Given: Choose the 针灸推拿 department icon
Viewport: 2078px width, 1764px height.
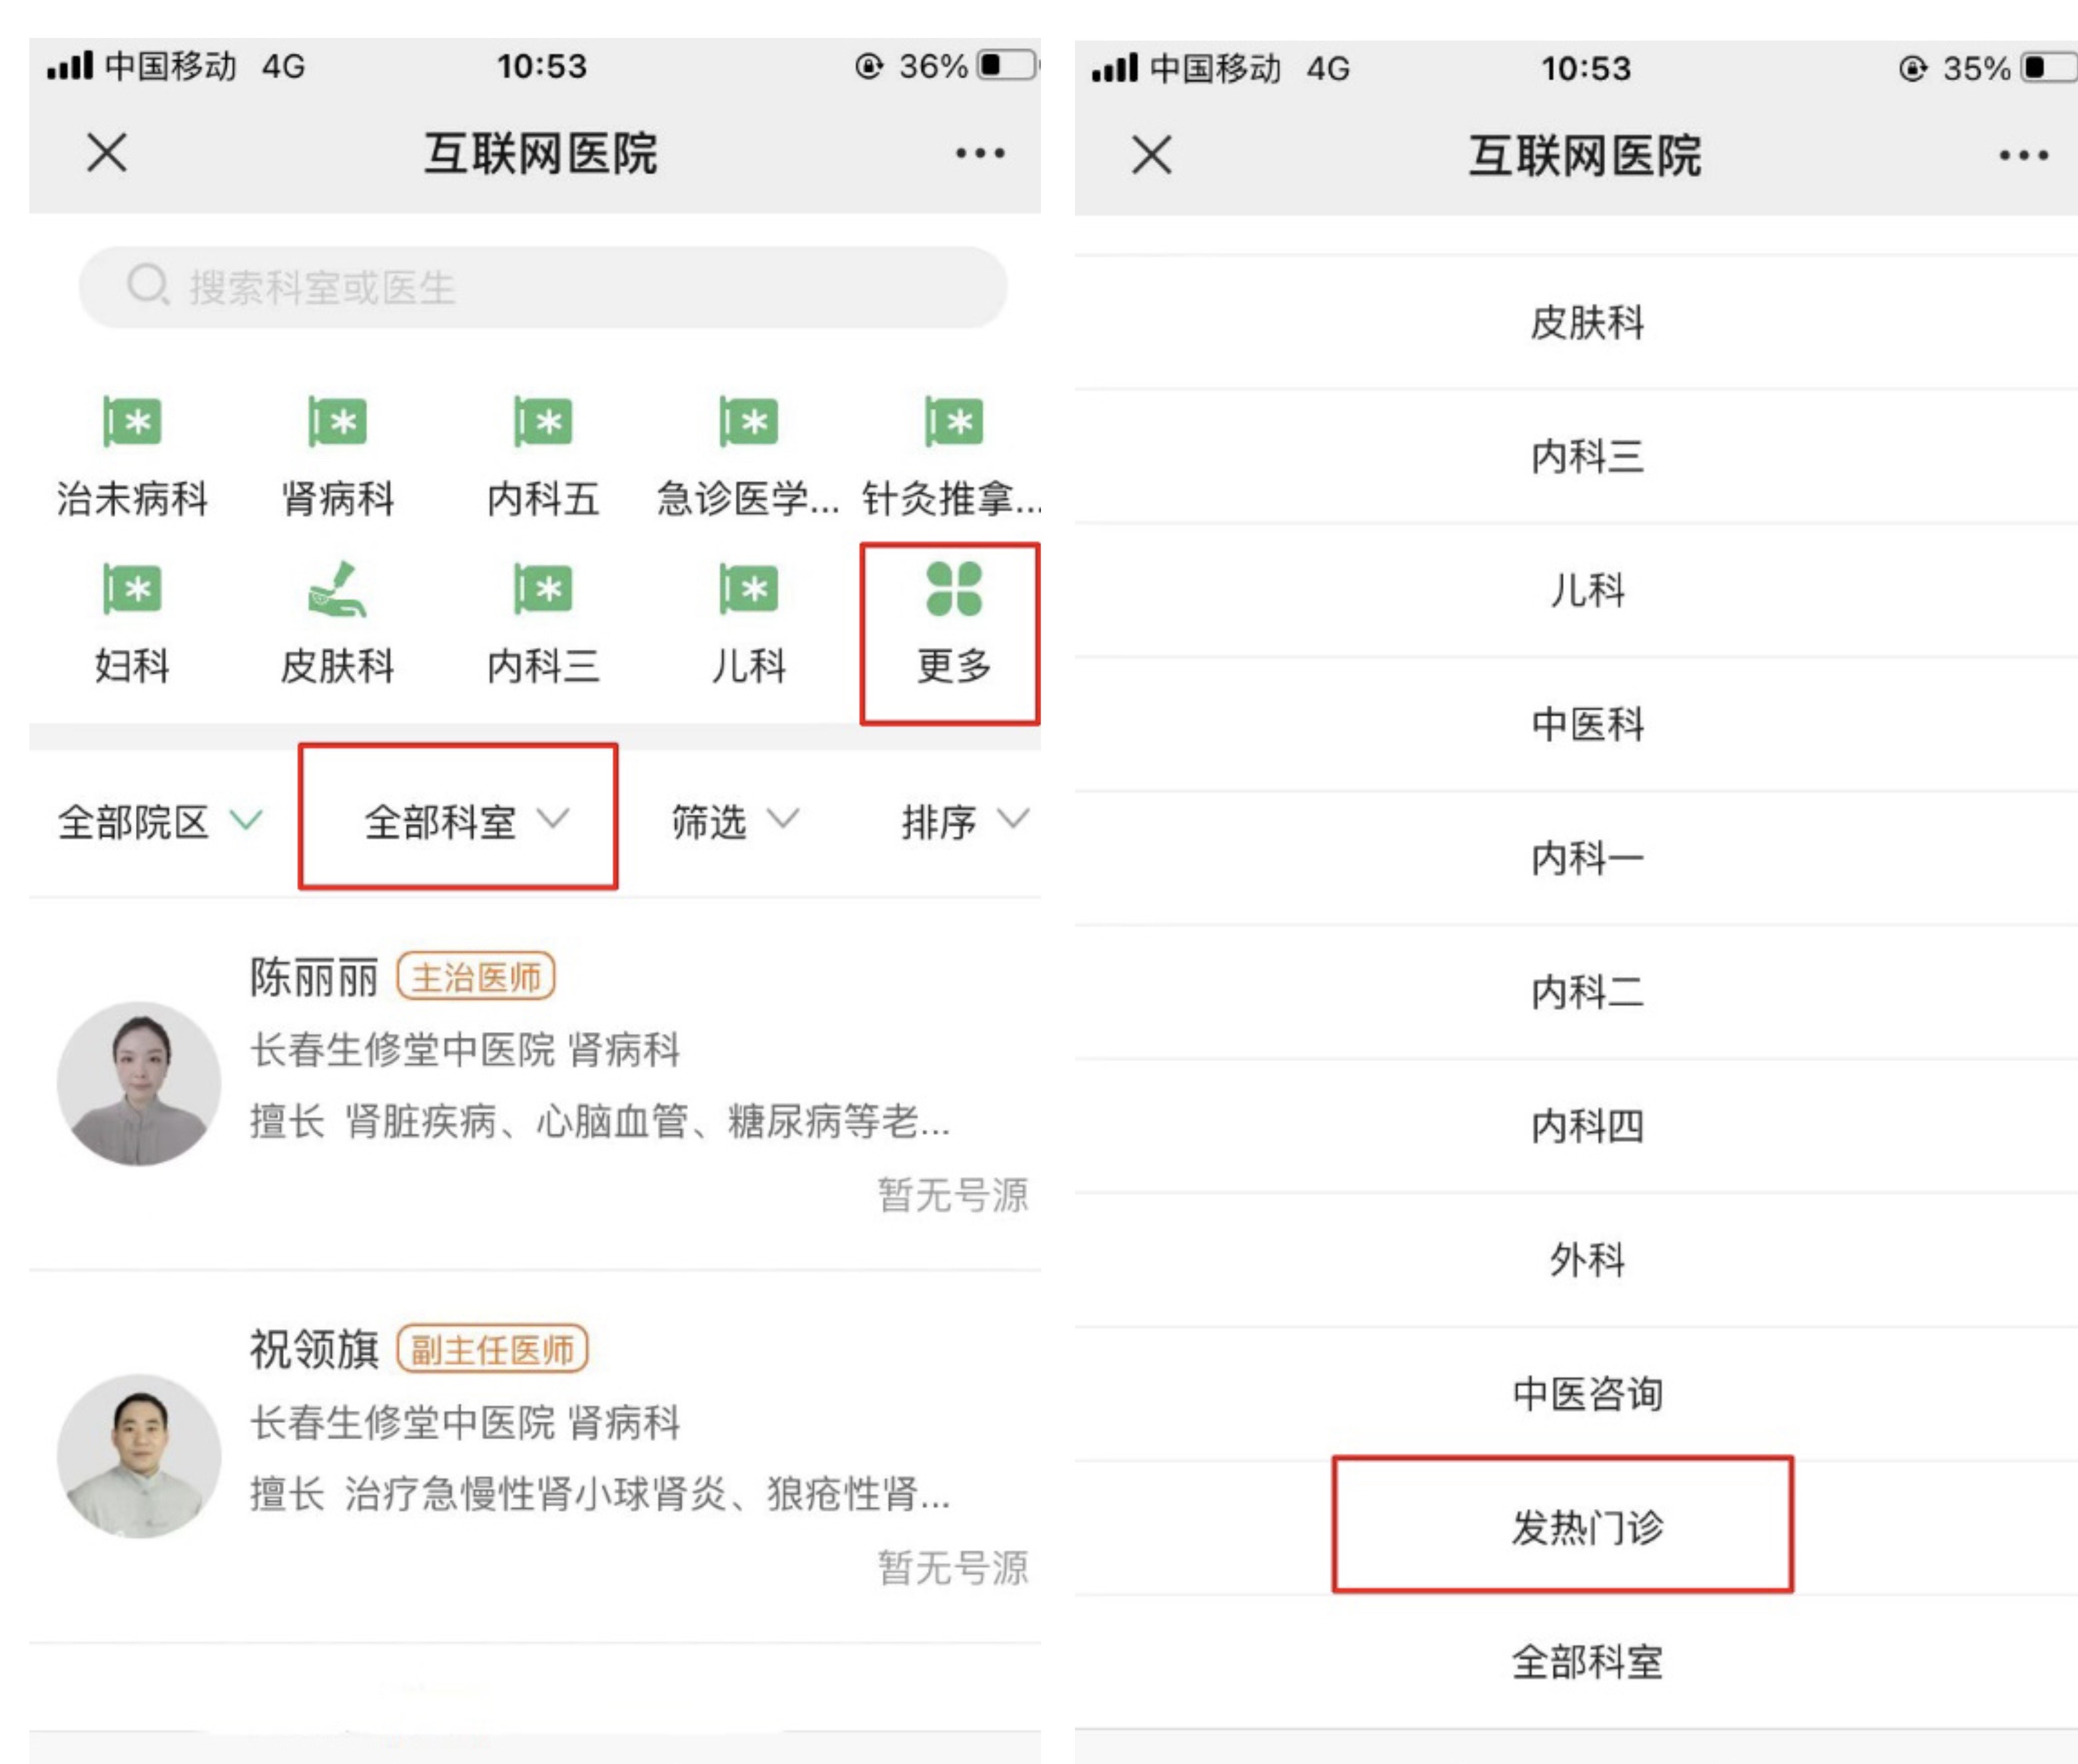Looking at the screenshot, I should coord(953,423).
